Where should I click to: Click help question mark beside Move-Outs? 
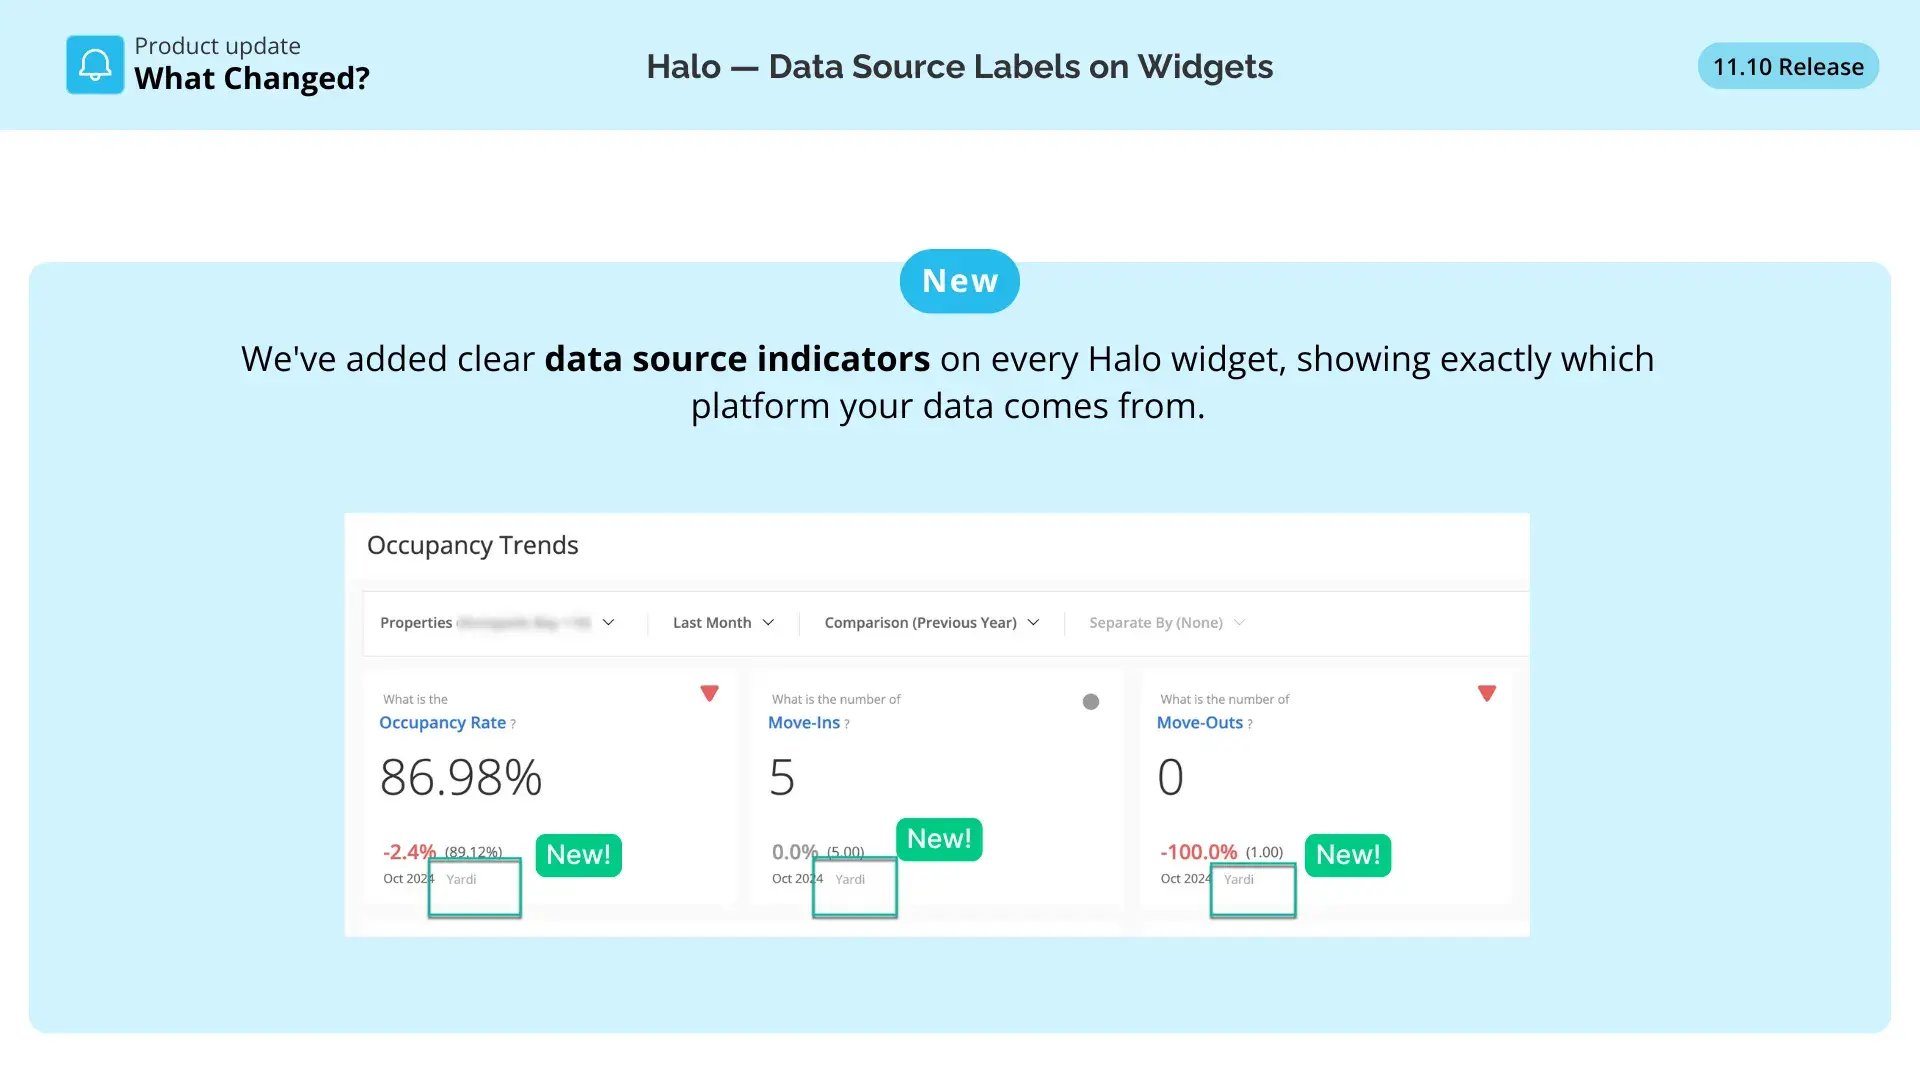(1250, 724)
